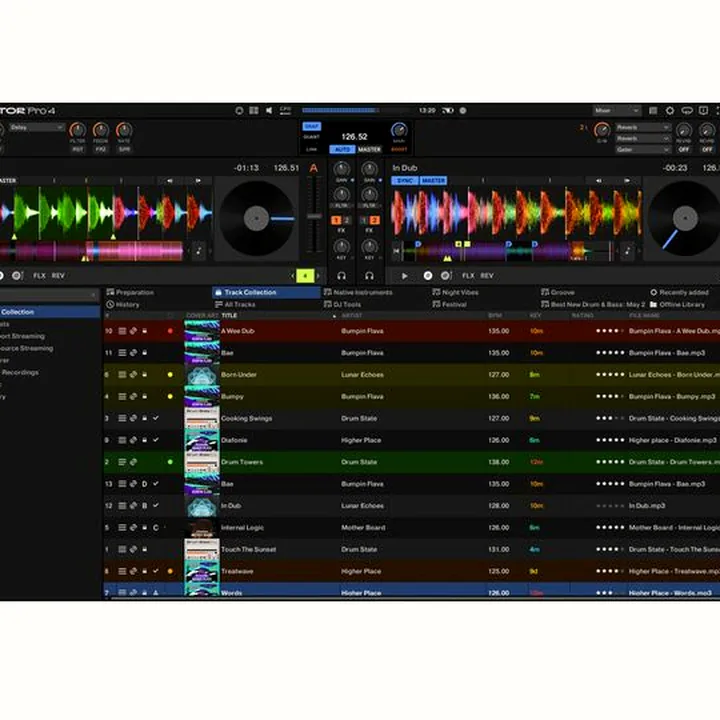Screen dimensions: 720x720
Task: Click the Deck A vinyl platter
Action: click(x=257, y=218)
